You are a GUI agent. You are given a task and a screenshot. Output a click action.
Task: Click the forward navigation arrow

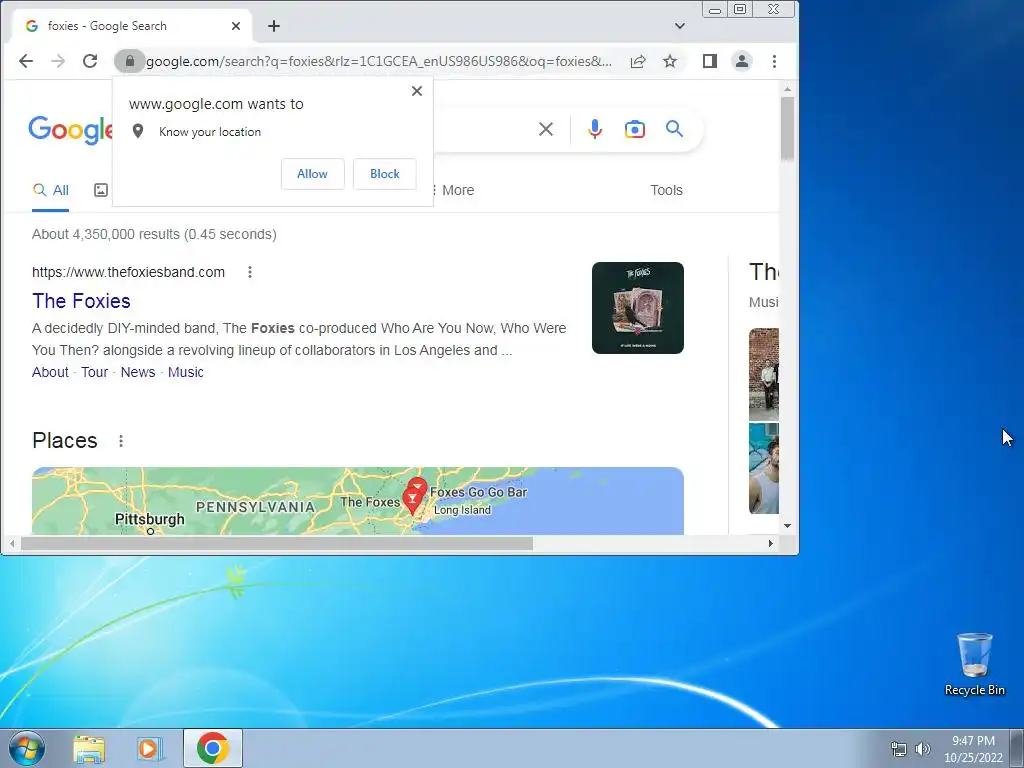[x=58, y=61]
